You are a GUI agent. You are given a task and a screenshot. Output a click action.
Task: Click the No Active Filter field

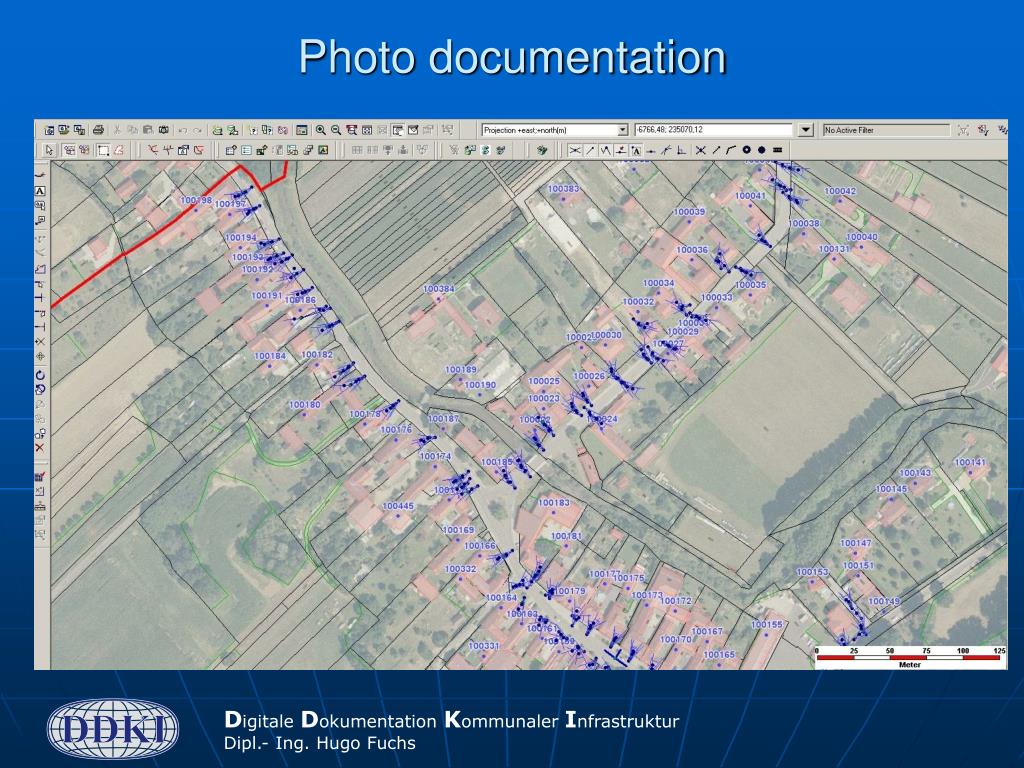click(886, 130)
